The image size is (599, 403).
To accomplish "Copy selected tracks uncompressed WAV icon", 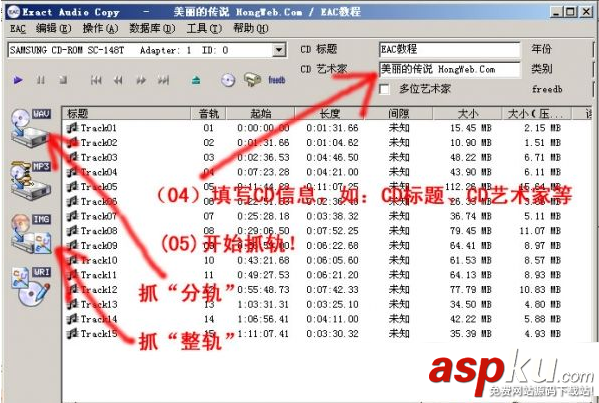I will [31, 128].
